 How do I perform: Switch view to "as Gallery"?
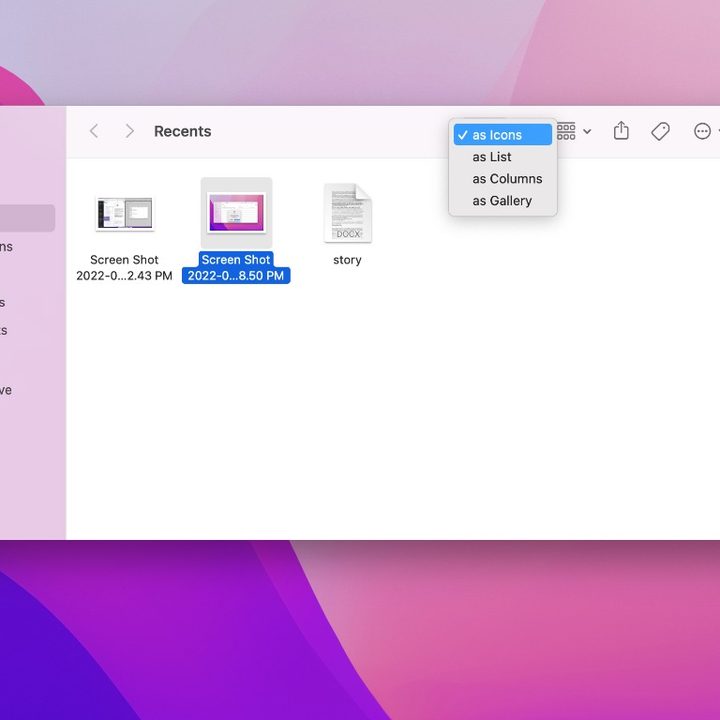502,201
